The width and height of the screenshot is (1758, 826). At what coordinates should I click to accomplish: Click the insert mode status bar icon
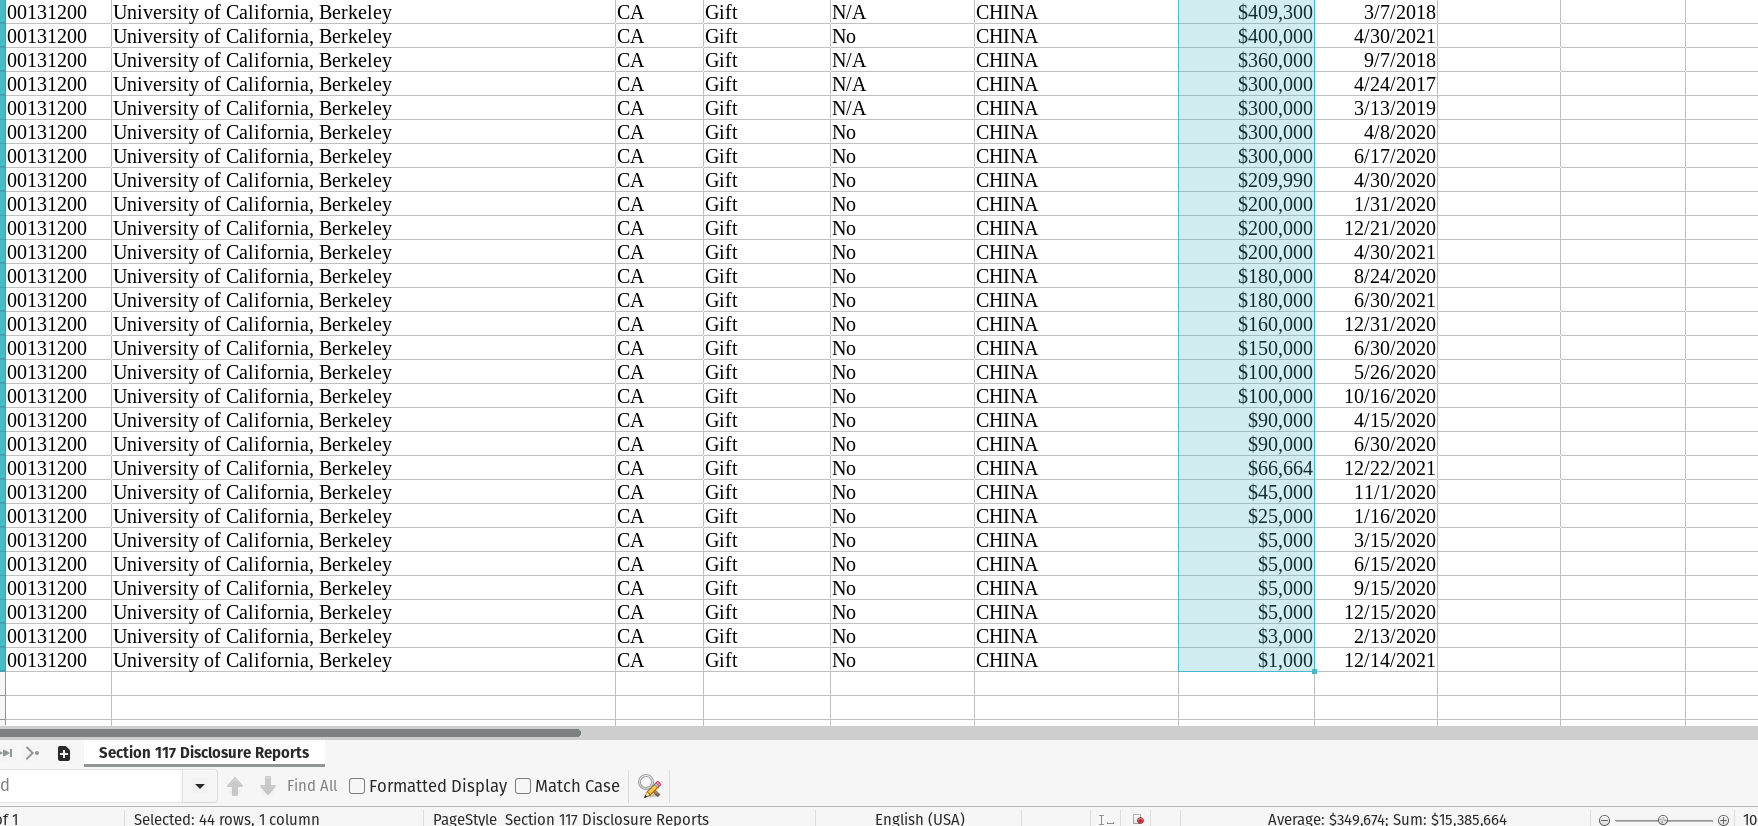pyautogui.click(x=1105, y=819)
